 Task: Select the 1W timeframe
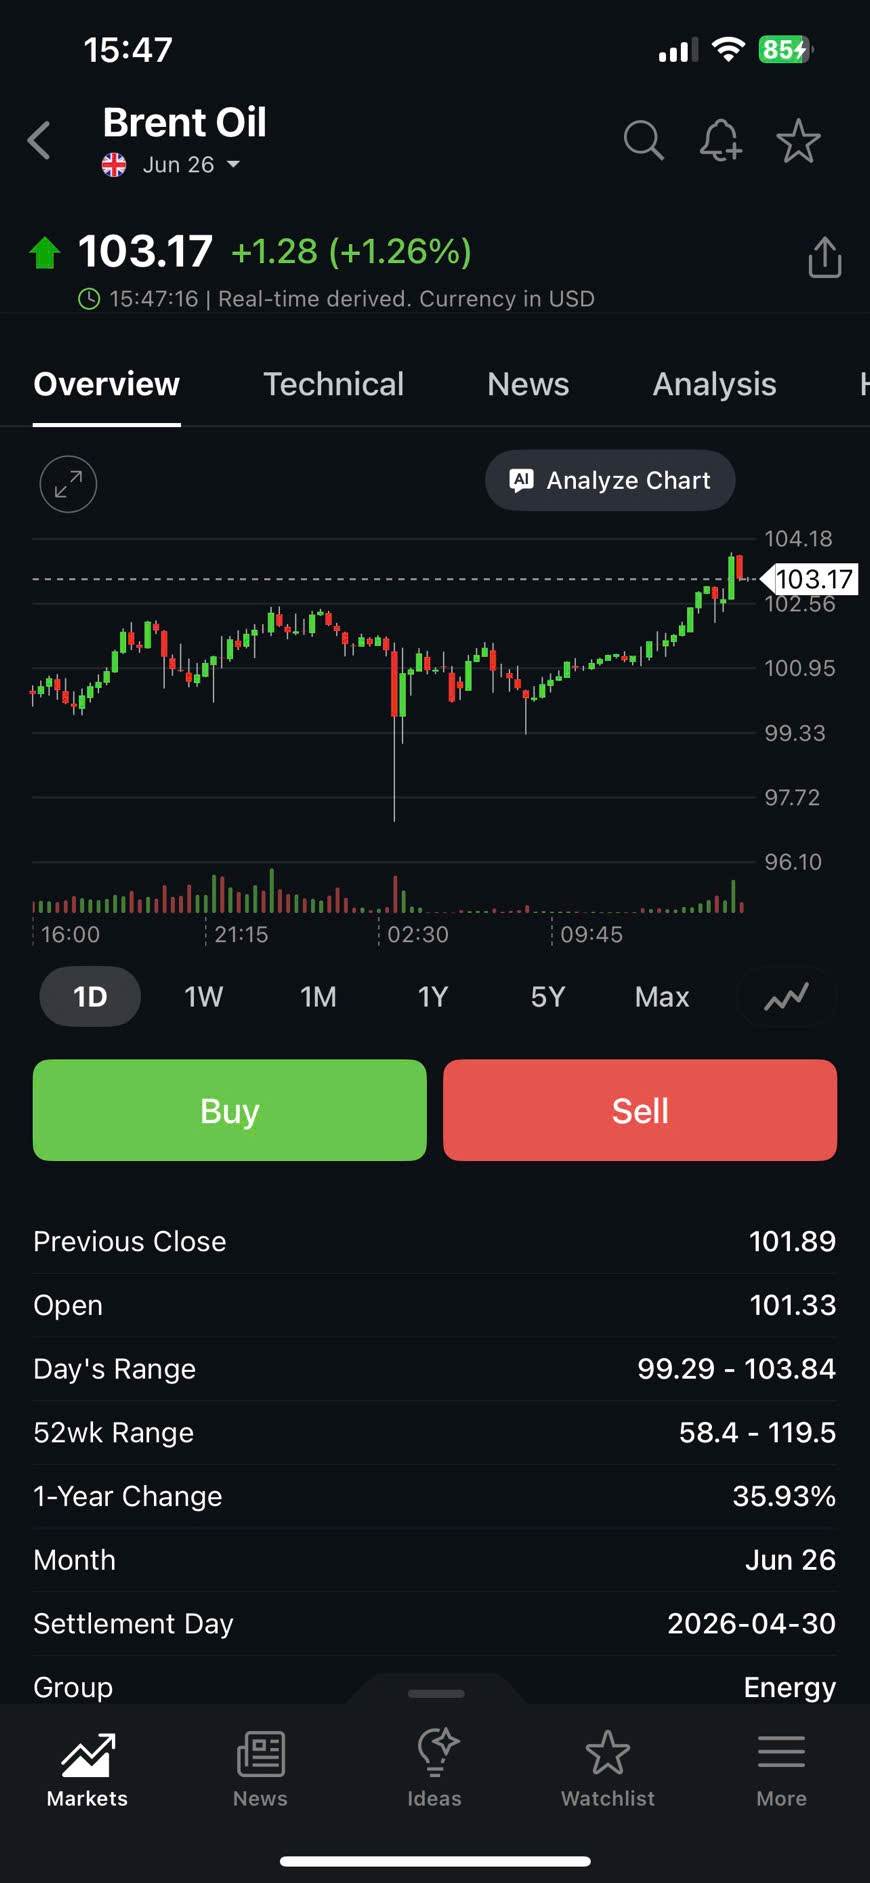click(203, 997)
